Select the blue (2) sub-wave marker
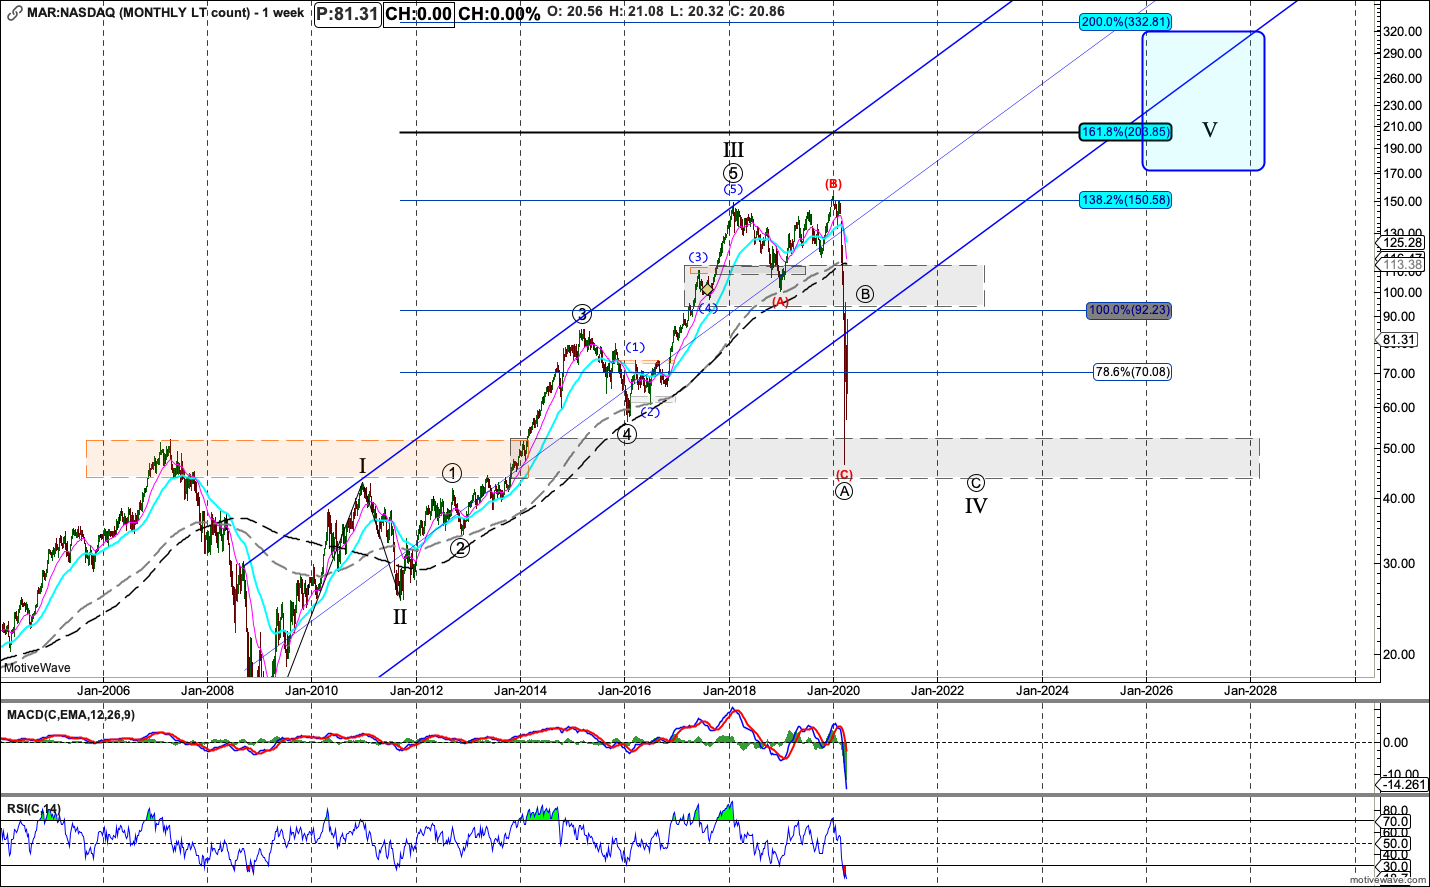Screen dimensions: 1430x887 click(650, 412)
